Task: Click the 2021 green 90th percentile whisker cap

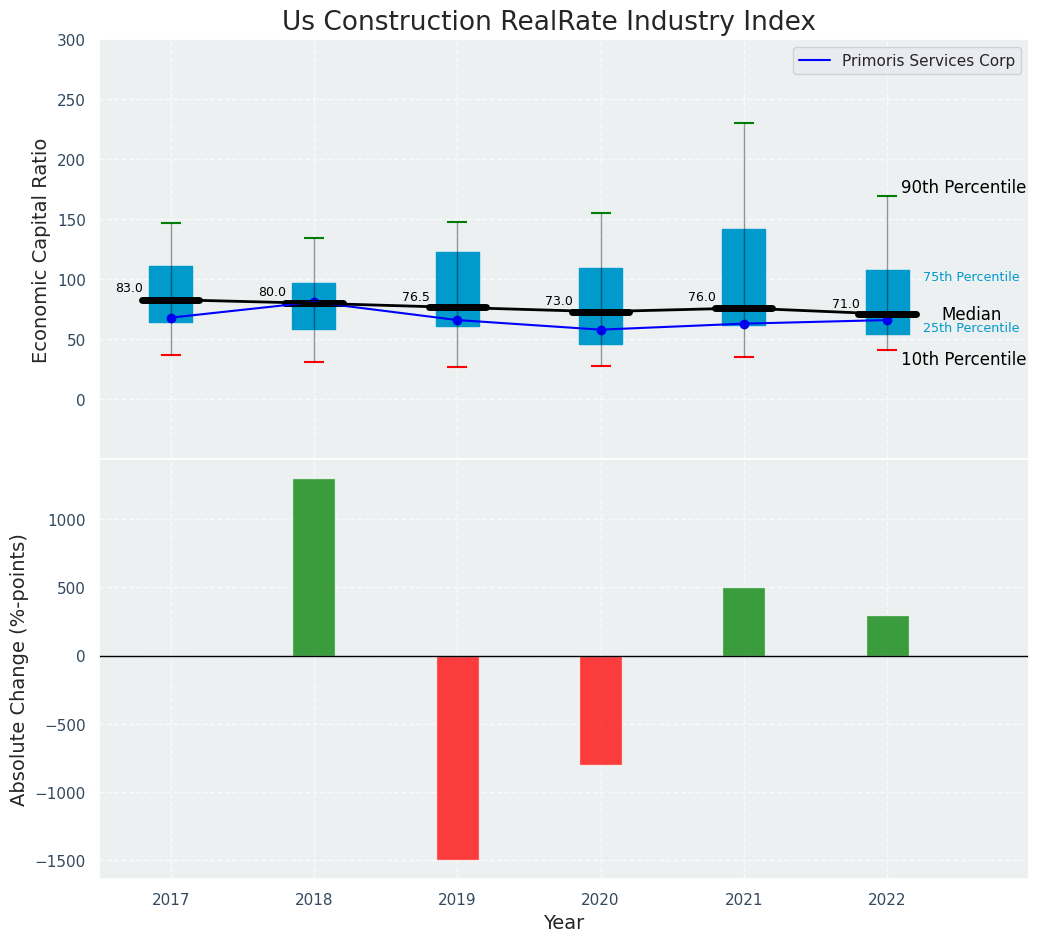Action: pos(744,123)
